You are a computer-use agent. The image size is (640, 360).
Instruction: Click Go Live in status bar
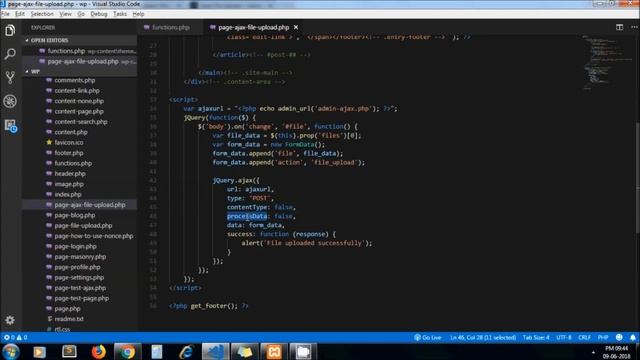point(428,338)
